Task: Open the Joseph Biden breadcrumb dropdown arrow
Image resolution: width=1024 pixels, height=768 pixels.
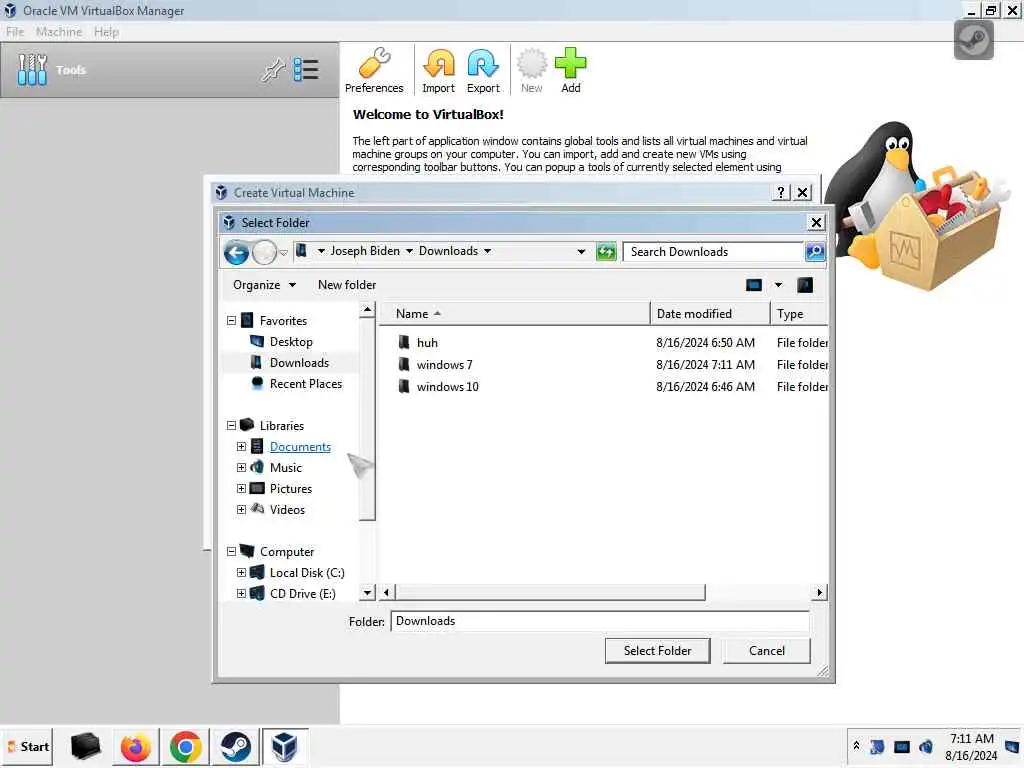Action: pos(409,251)
